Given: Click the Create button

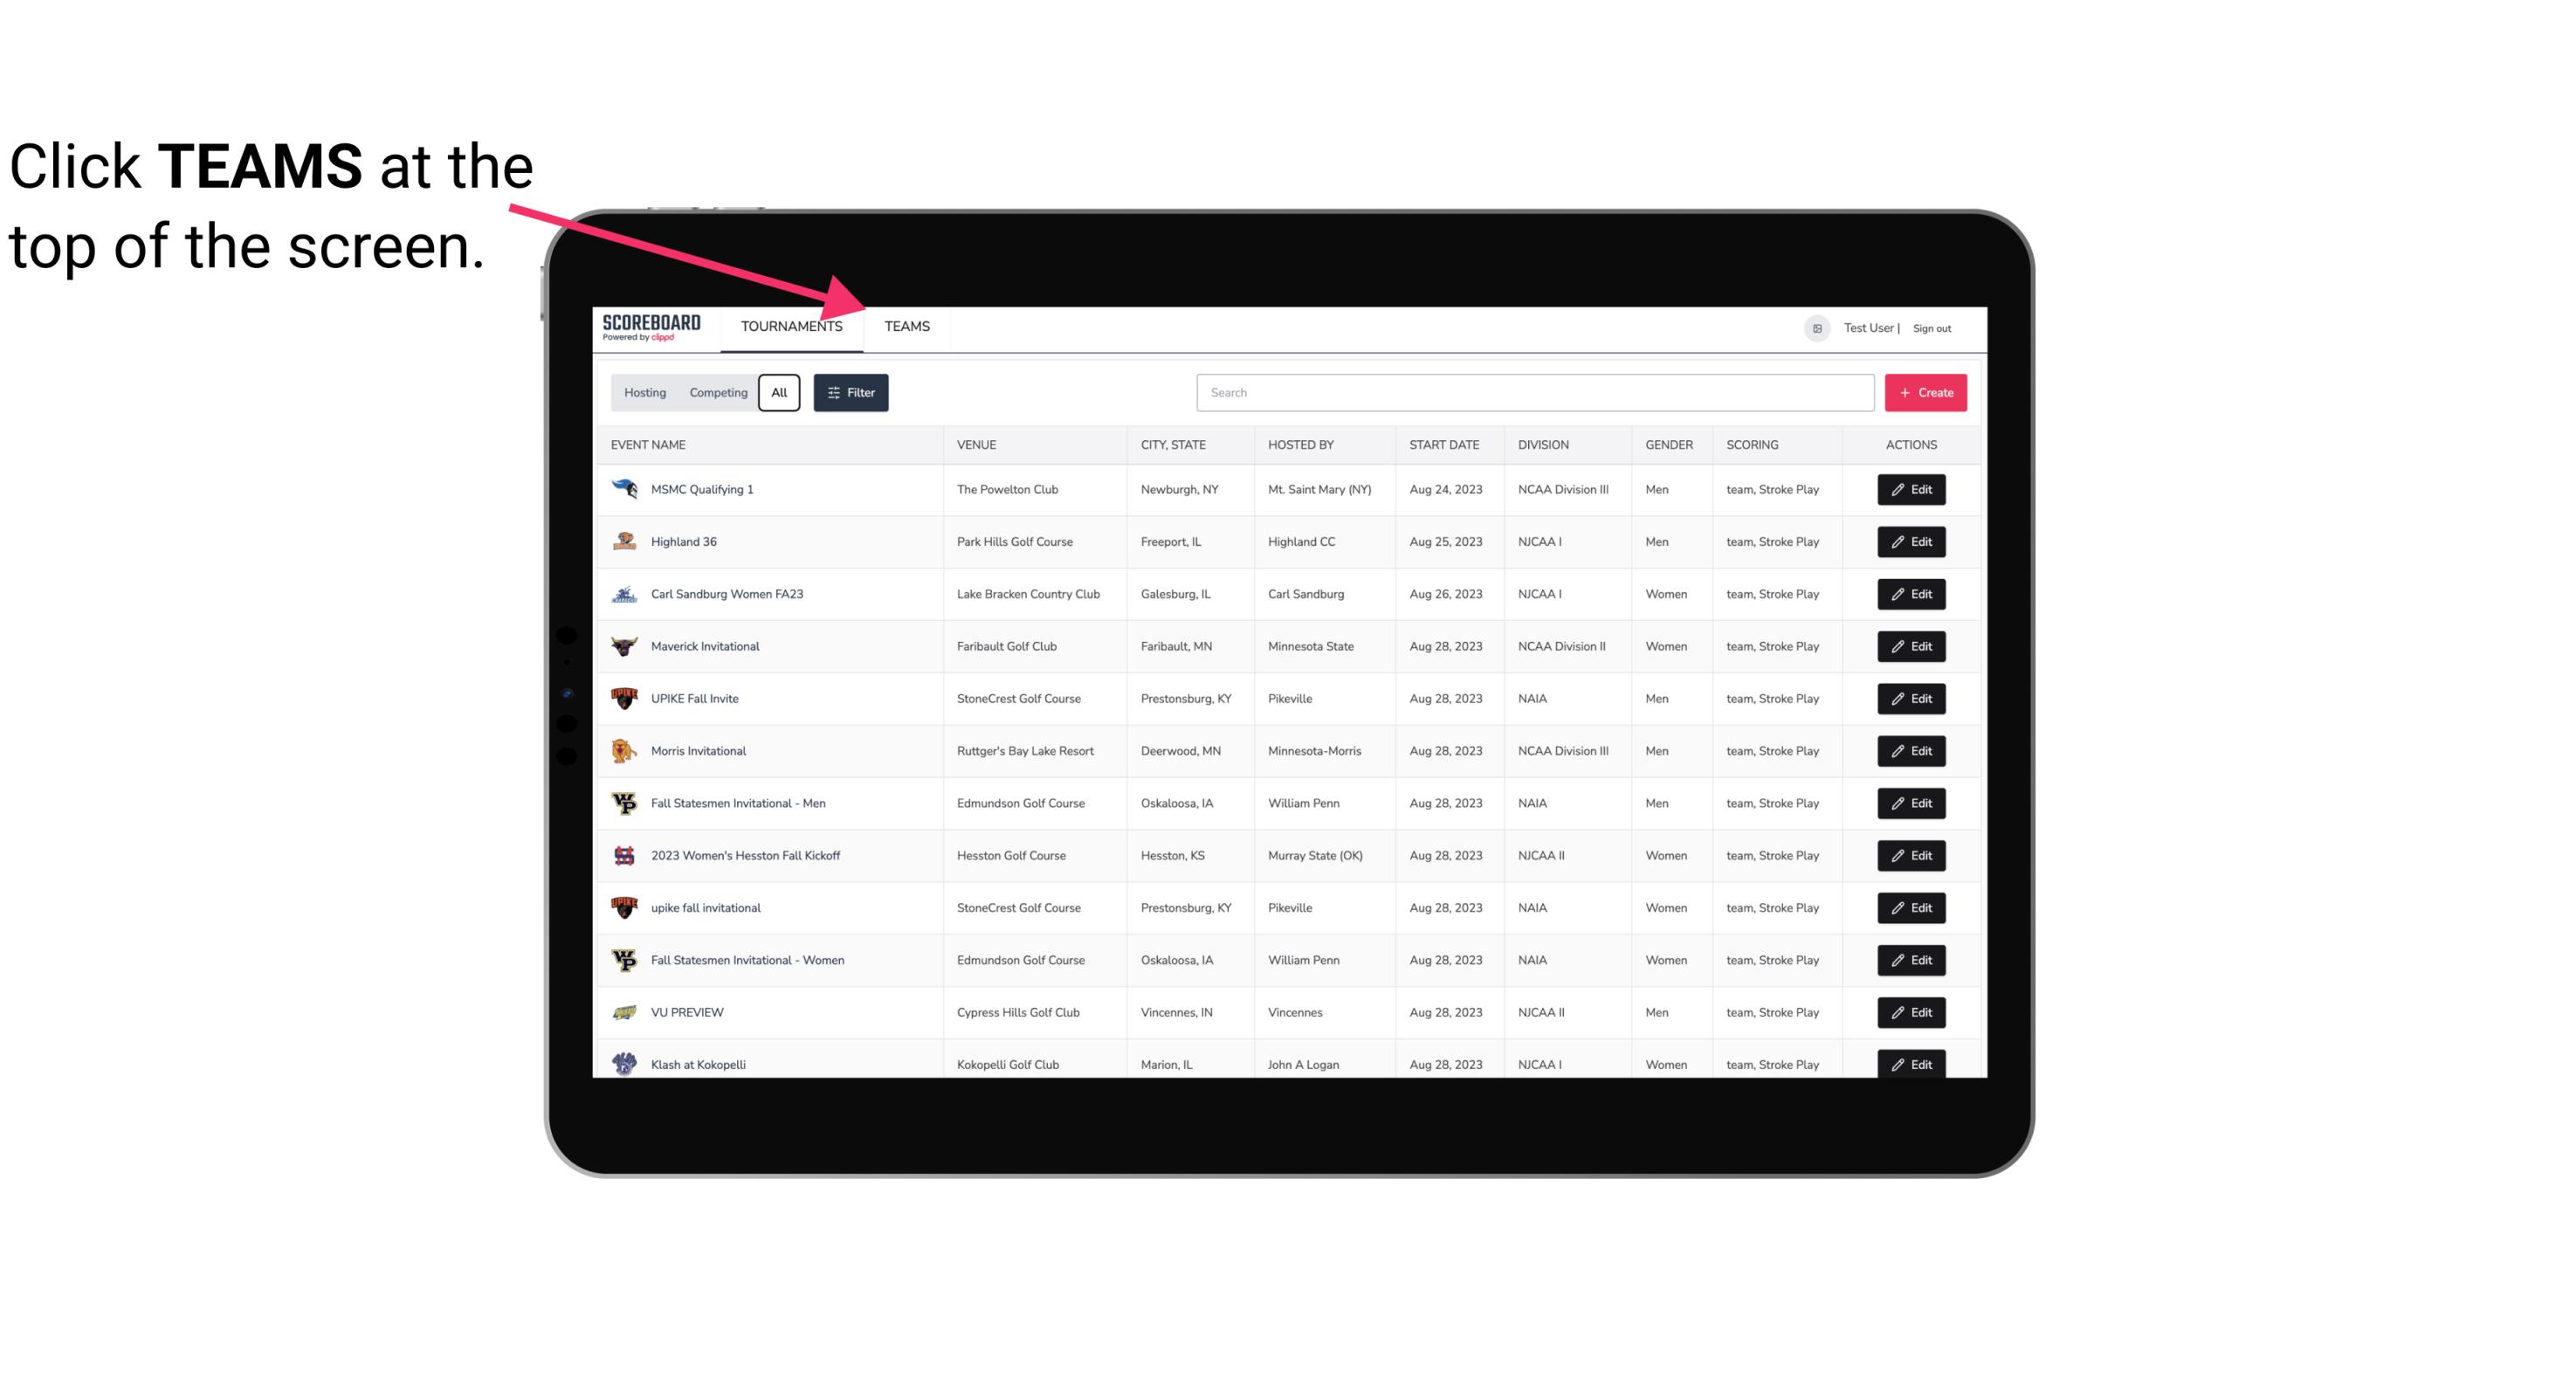Looking at the screenshot, I should click(1926, 391).
